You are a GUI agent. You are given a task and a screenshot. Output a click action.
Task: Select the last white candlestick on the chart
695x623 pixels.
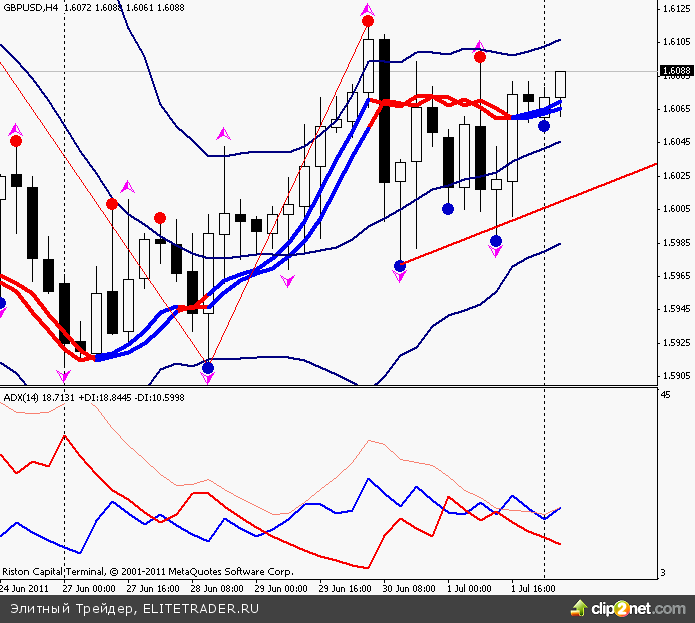click(x=561, y=84)
